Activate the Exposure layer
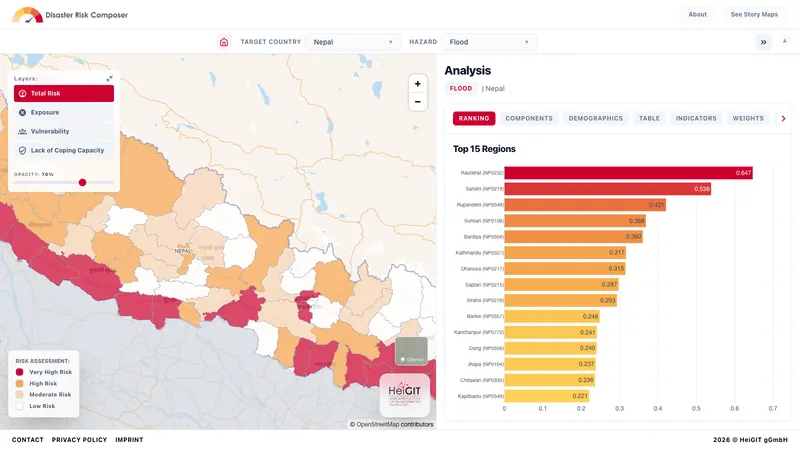The width and height of the screenshot is (800, 450). pos(64,112)
